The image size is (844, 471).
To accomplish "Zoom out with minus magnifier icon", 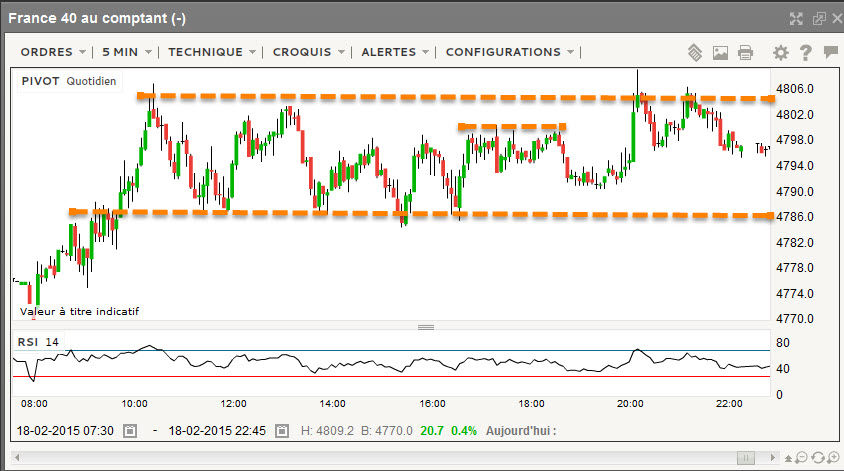I will click(x=801, y=458).
